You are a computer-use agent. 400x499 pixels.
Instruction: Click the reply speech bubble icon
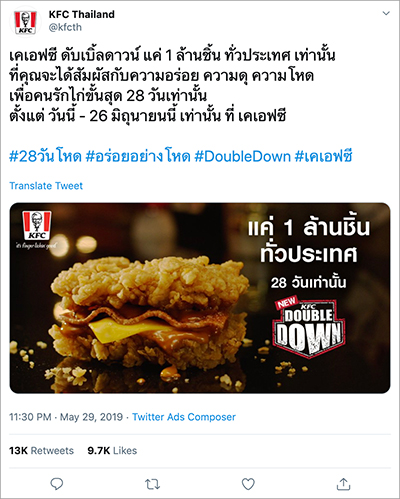(x=57, y=484)
